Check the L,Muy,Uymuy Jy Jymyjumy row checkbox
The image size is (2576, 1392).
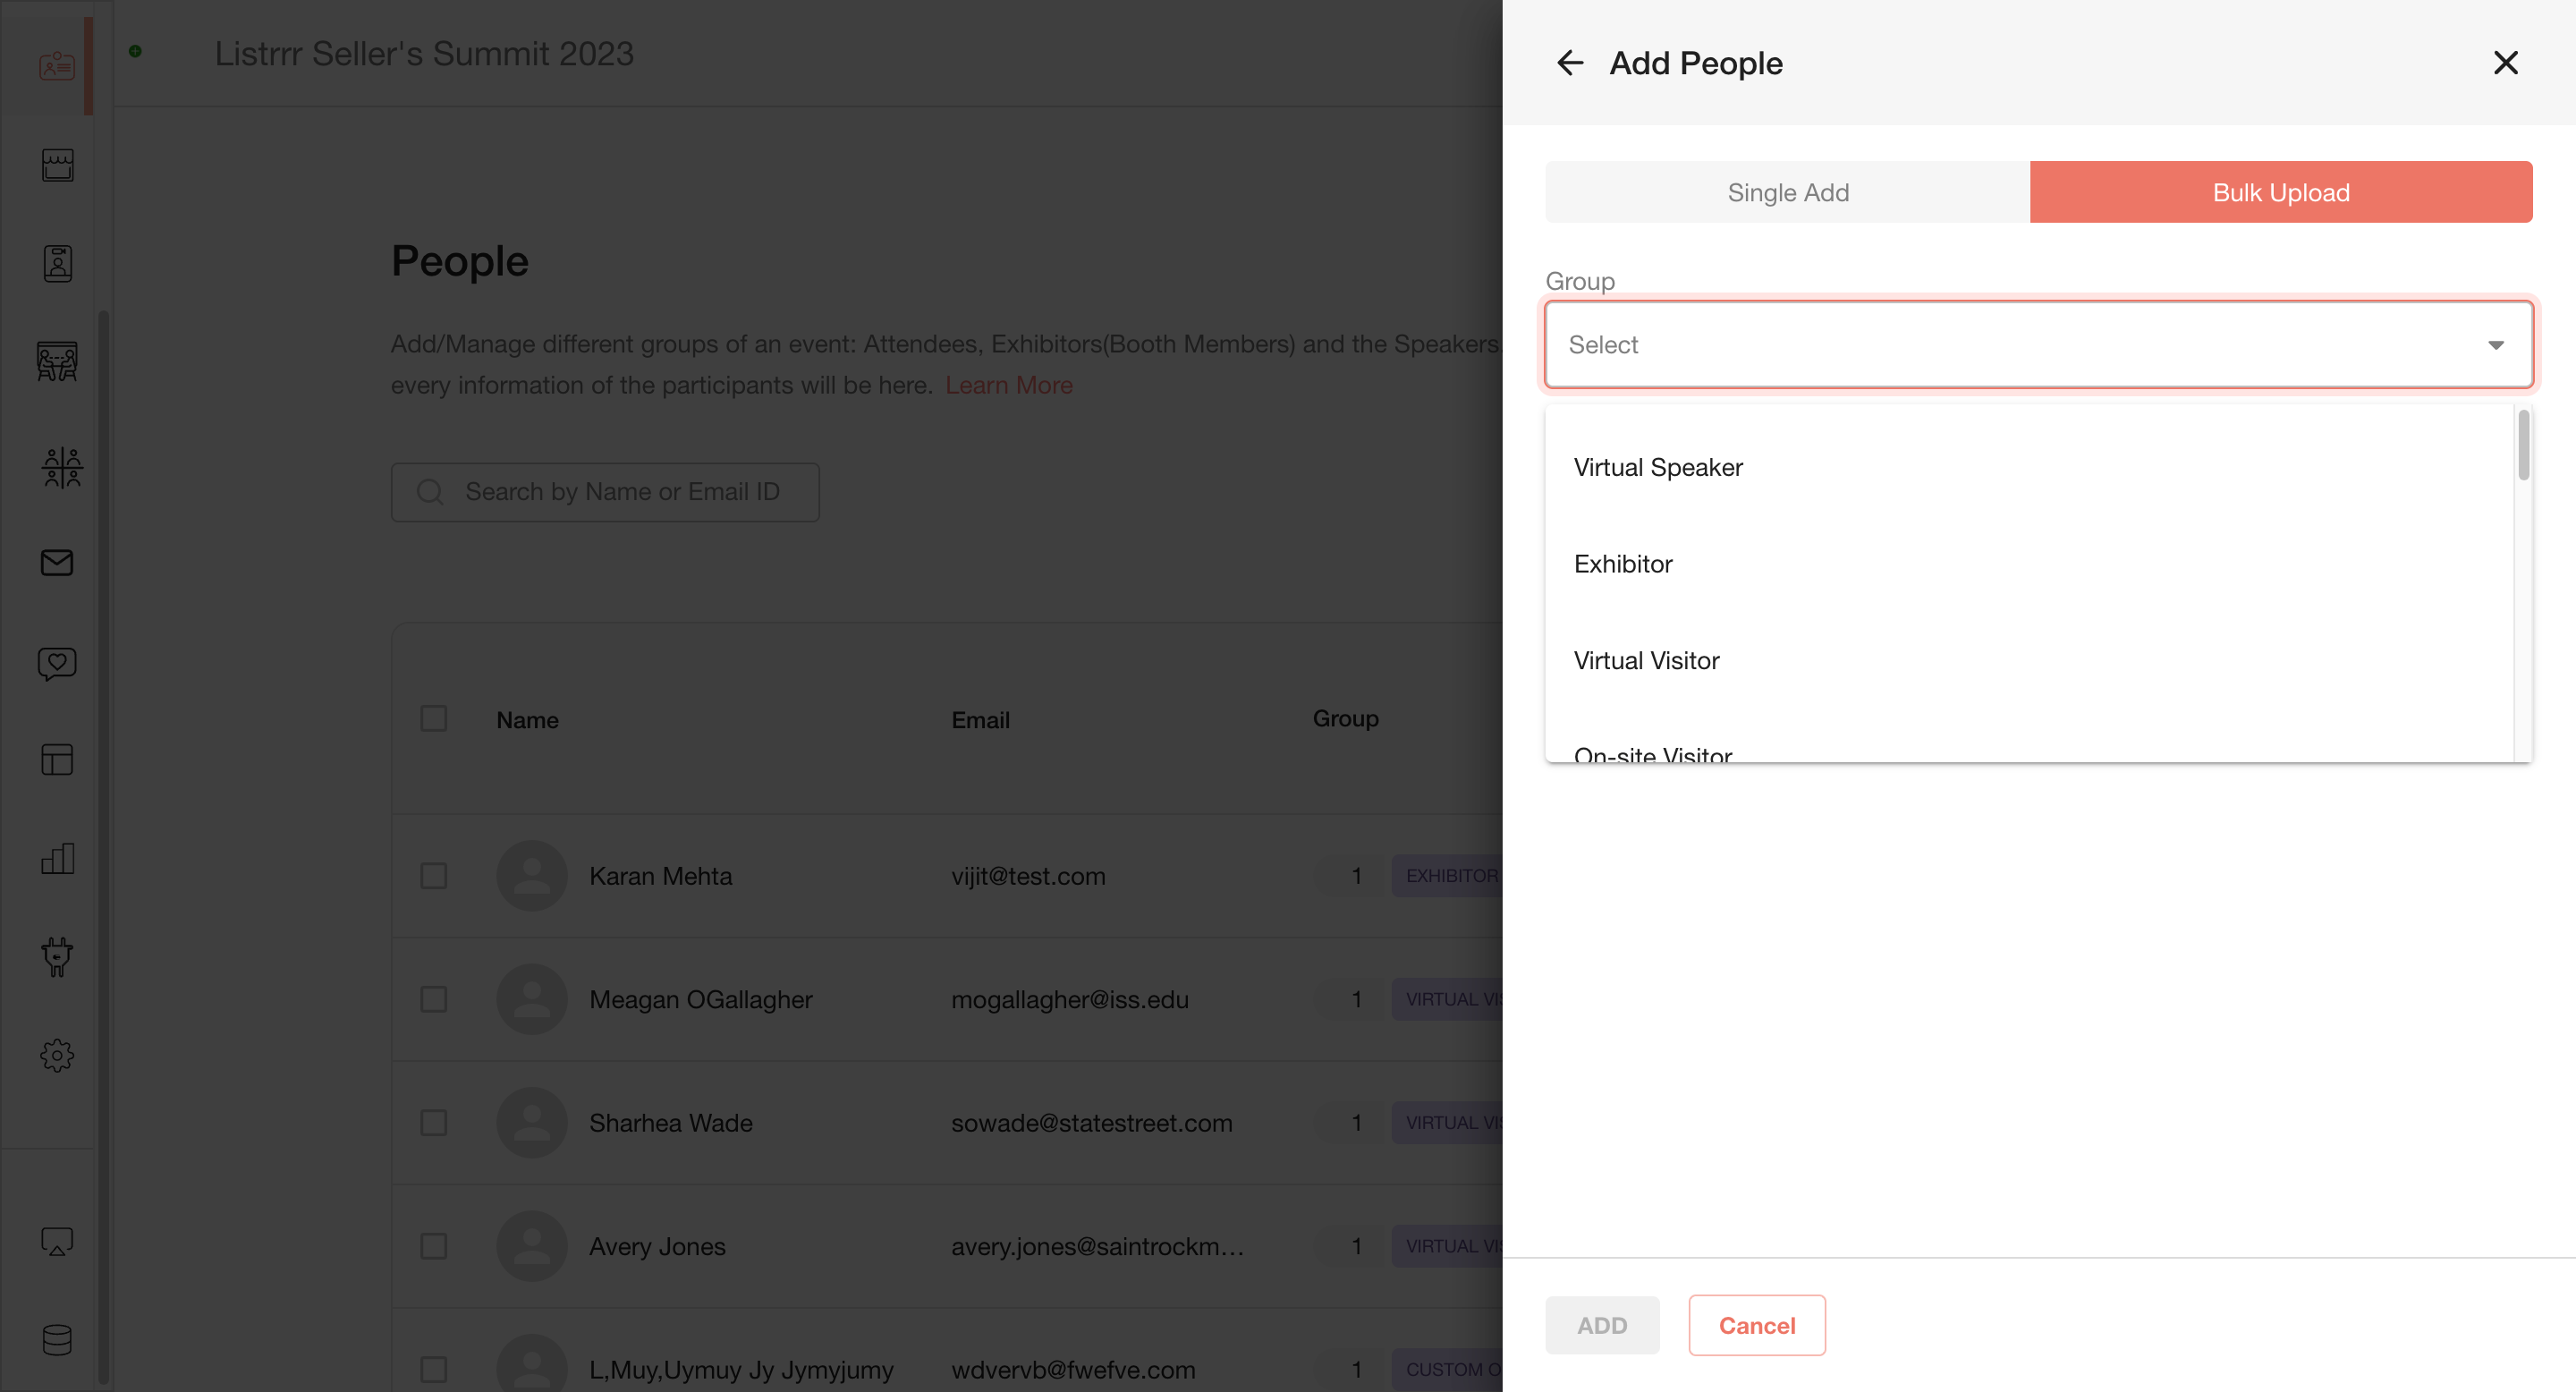click(x=434, y=1369)
